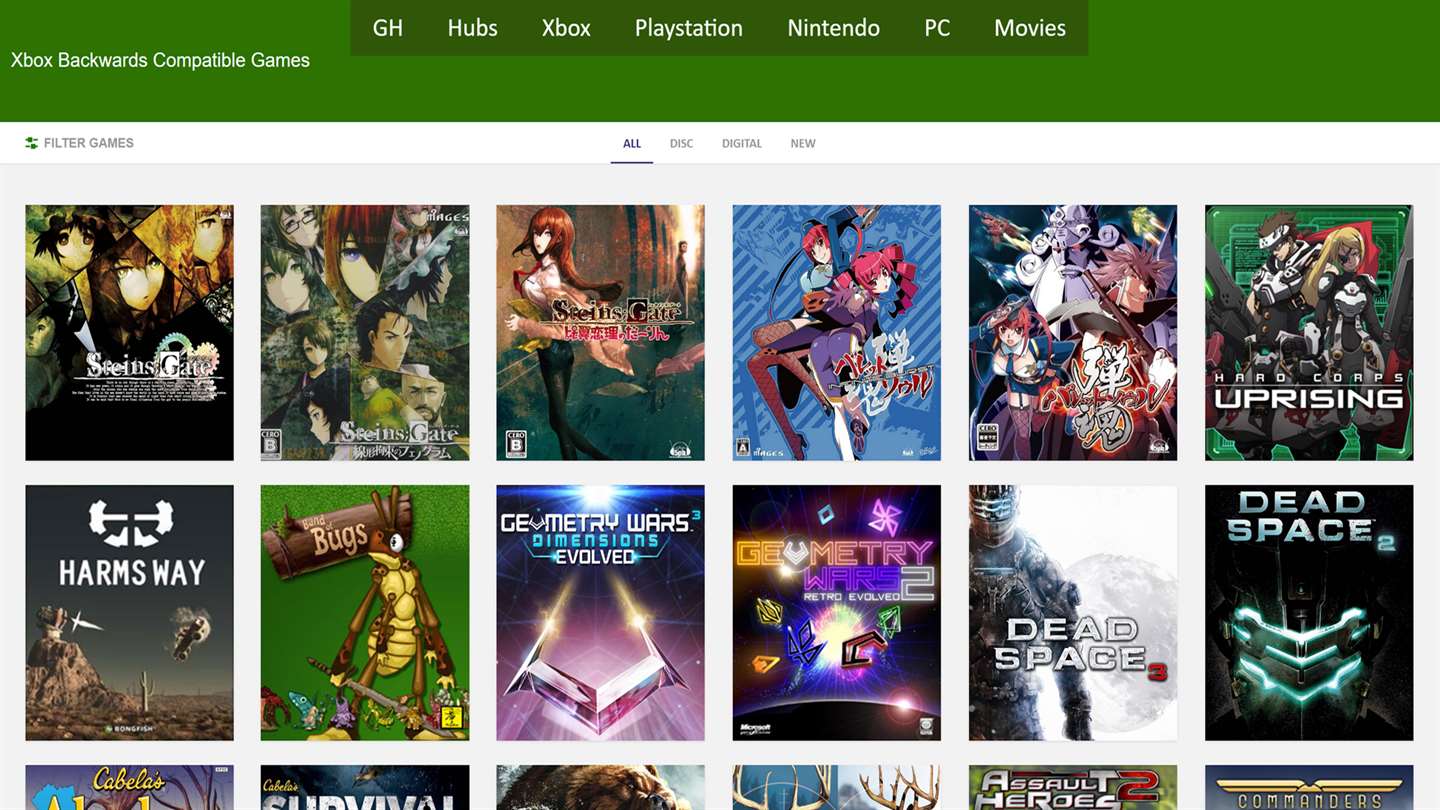Open the Steins;Gate cover with character collage
Screen dimensions: 1440x810
(365, 333)
